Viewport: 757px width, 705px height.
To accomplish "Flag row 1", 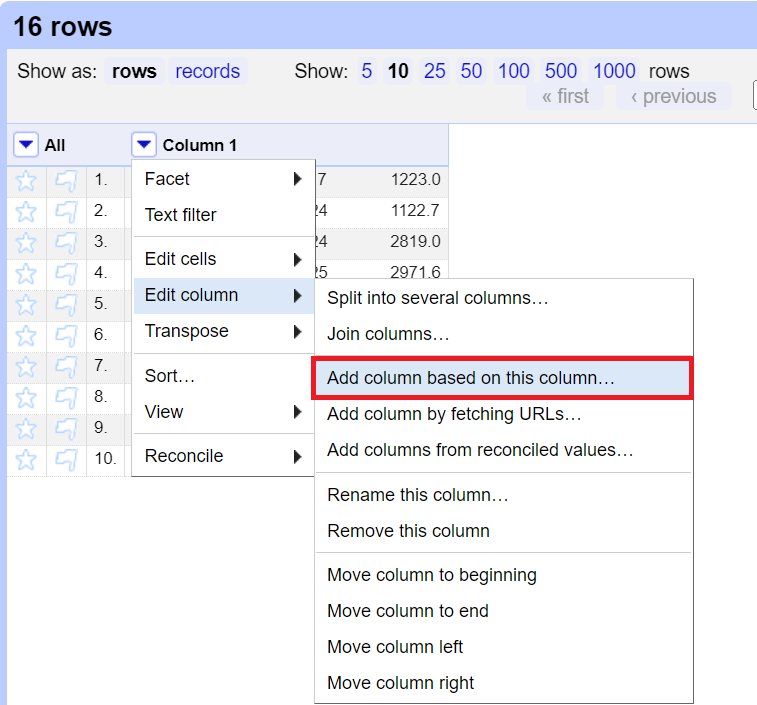I will [x=66, y=181].
